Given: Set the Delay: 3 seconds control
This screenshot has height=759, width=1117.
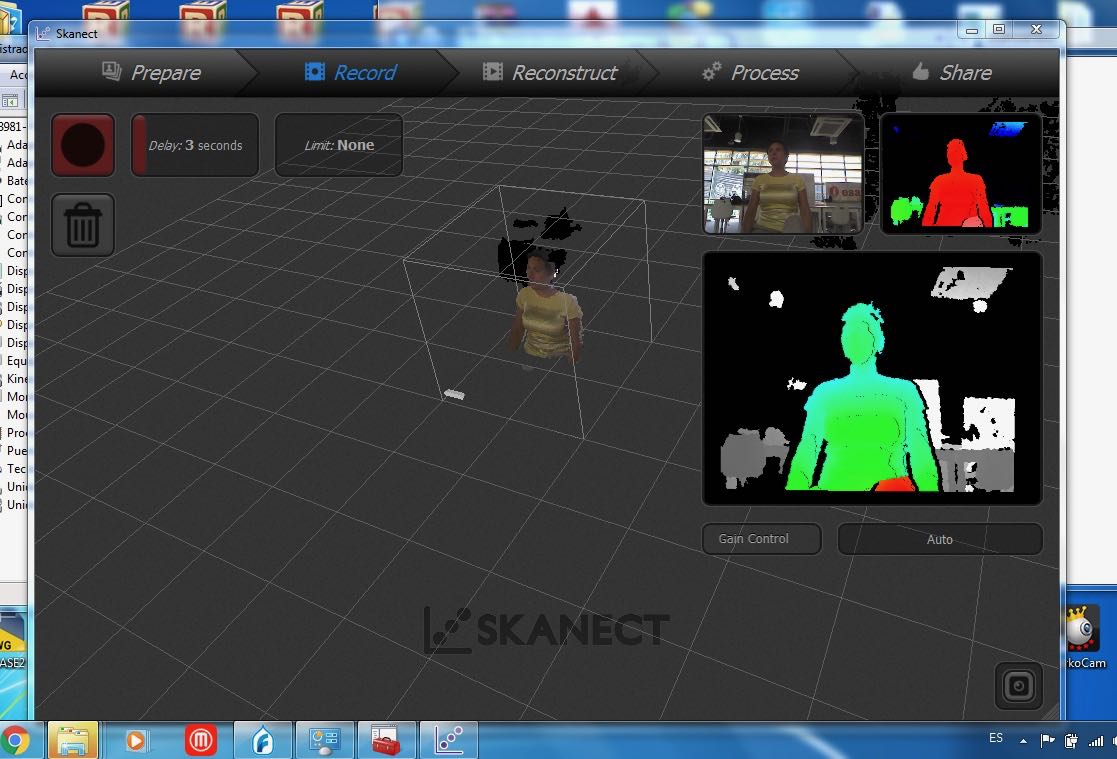Looking at the screenshot, I should [194, 145].
